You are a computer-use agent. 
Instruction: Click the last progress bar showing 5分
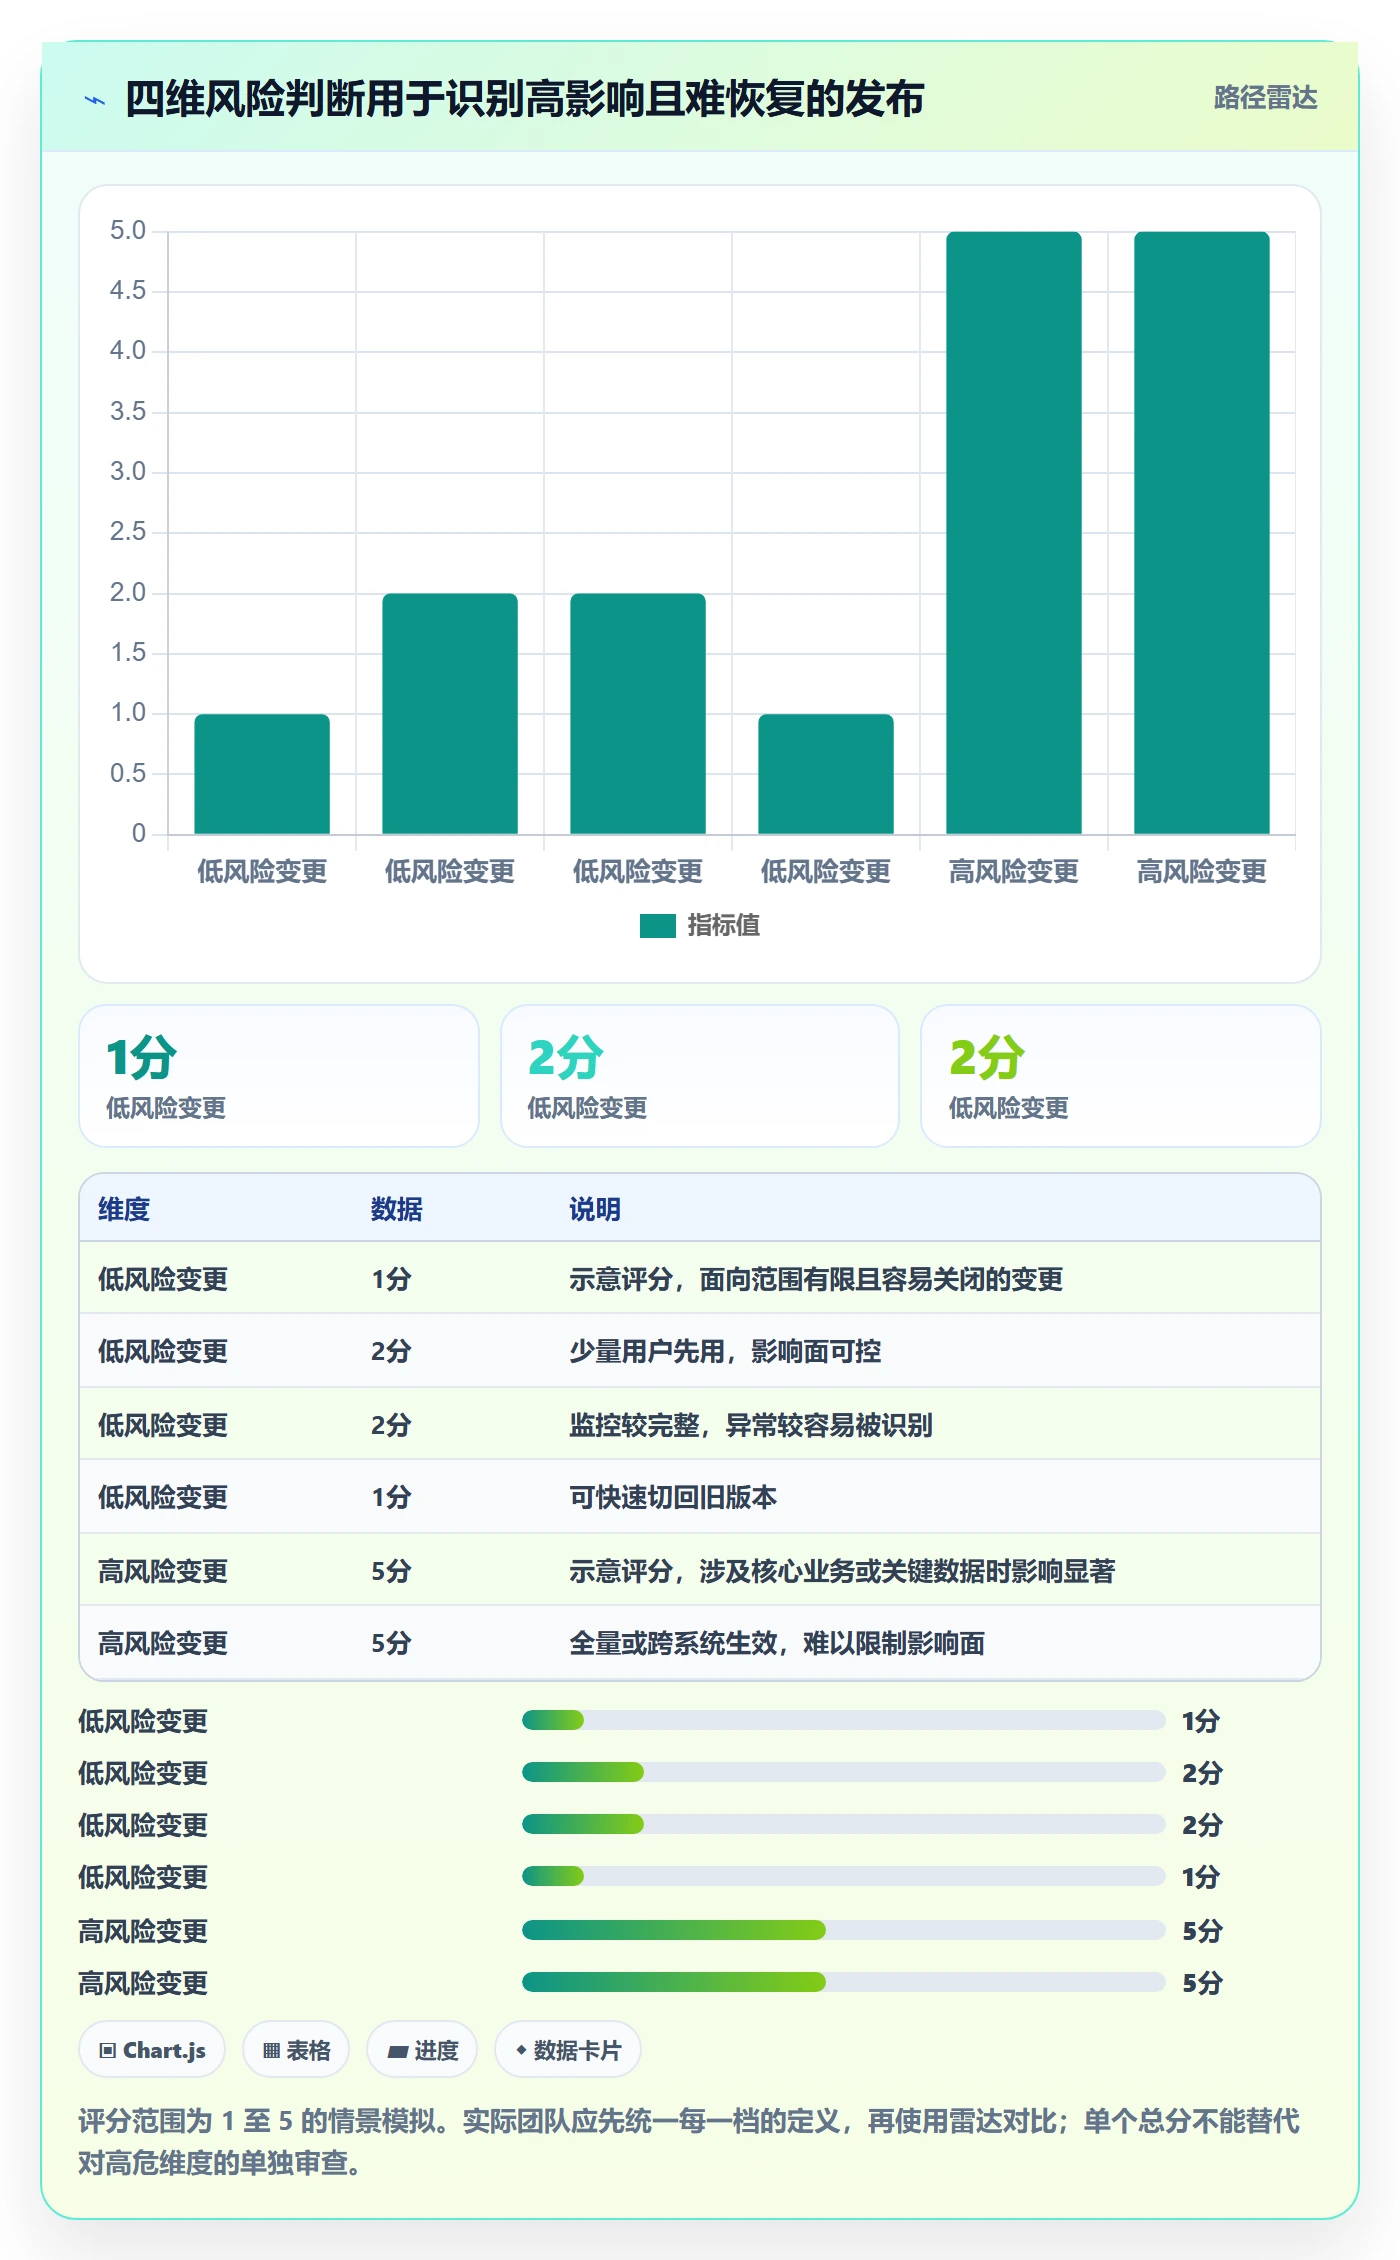point(843,1982)
